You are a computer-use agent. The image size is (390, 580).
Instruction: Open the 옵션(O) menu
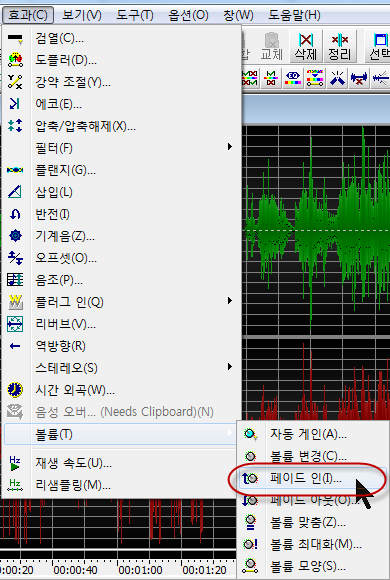tap(188, 15)
